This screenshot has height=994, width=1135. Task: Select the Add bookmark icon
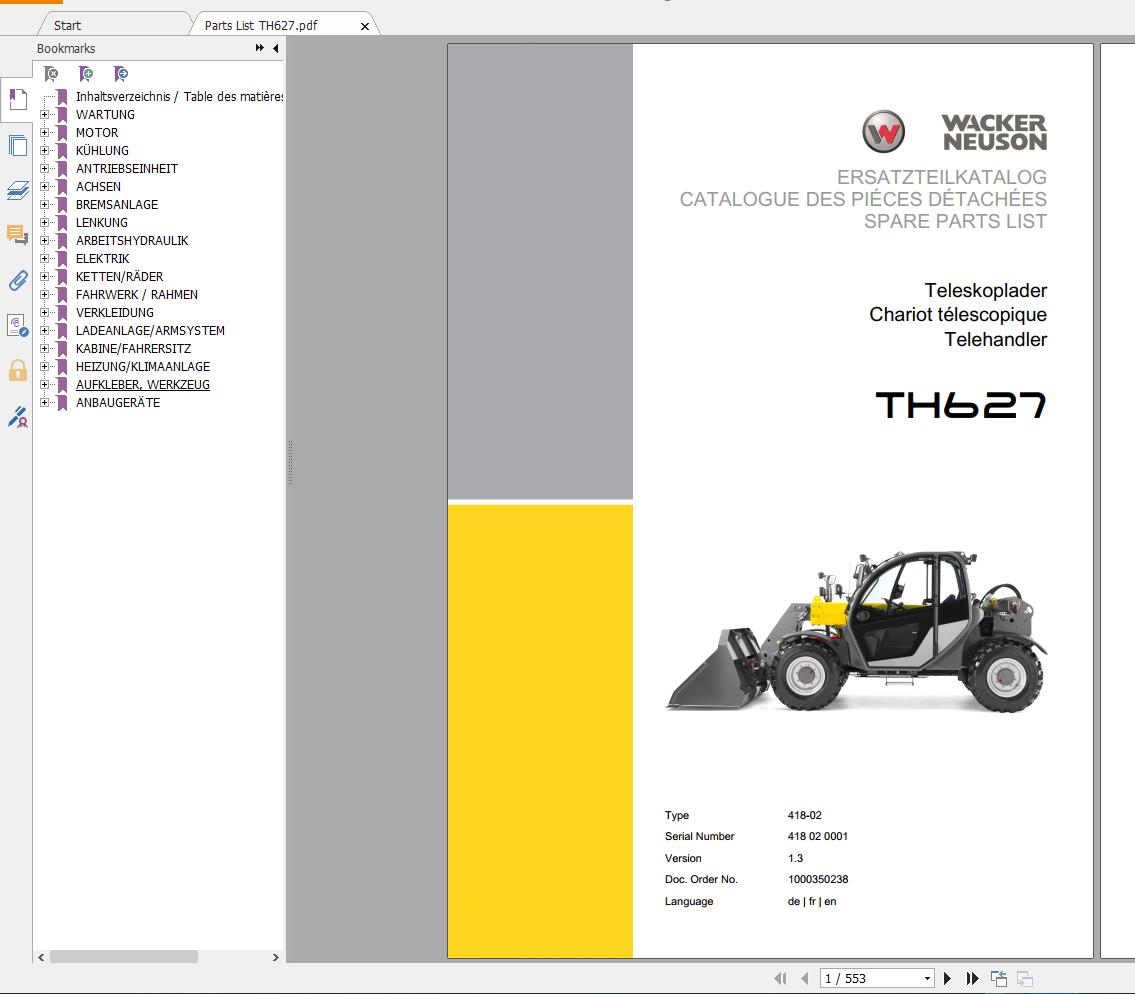85,73
